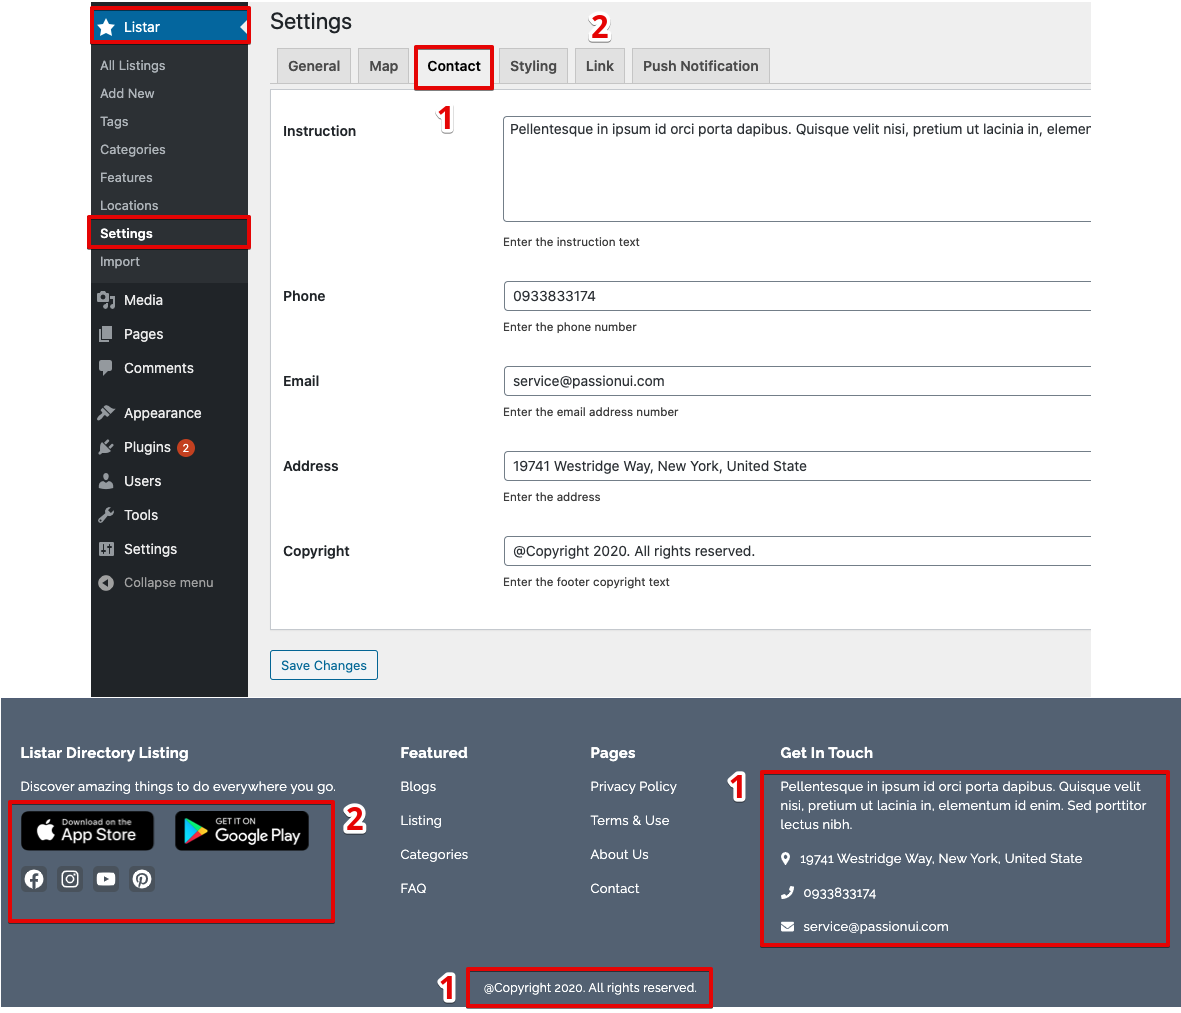Select the Pinterest icon in the footer
The image size is (1181, 1013).
click(x=141, y=879)
